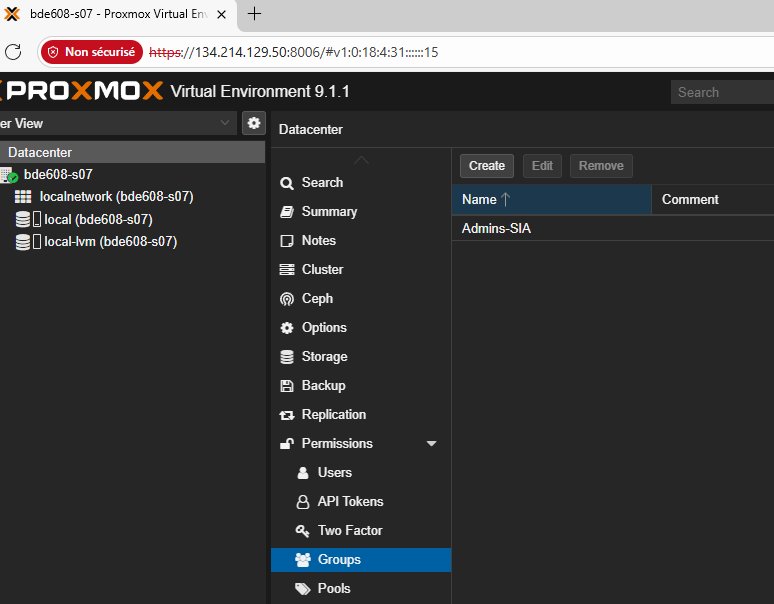Select the bde608-s07 node in the tree
Image resolution: width=774 pixels, height=604 pixels.
pos(58,174)
